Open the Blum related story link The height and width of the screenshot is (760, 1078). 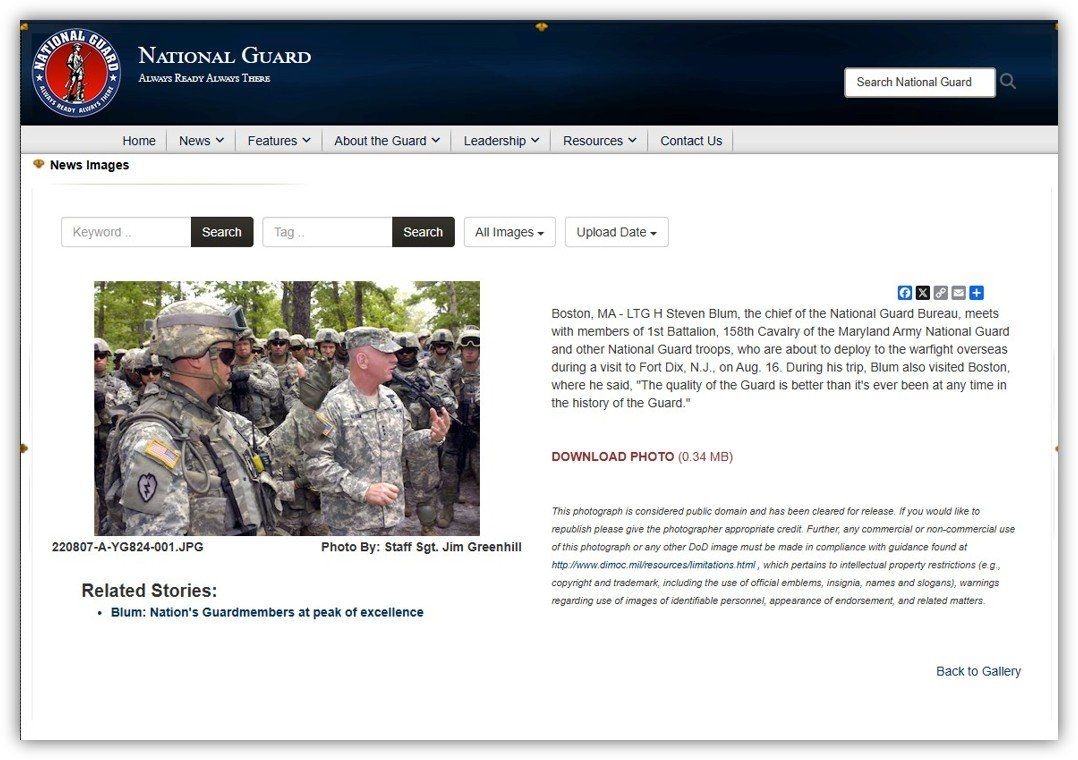tap(267, 612)
